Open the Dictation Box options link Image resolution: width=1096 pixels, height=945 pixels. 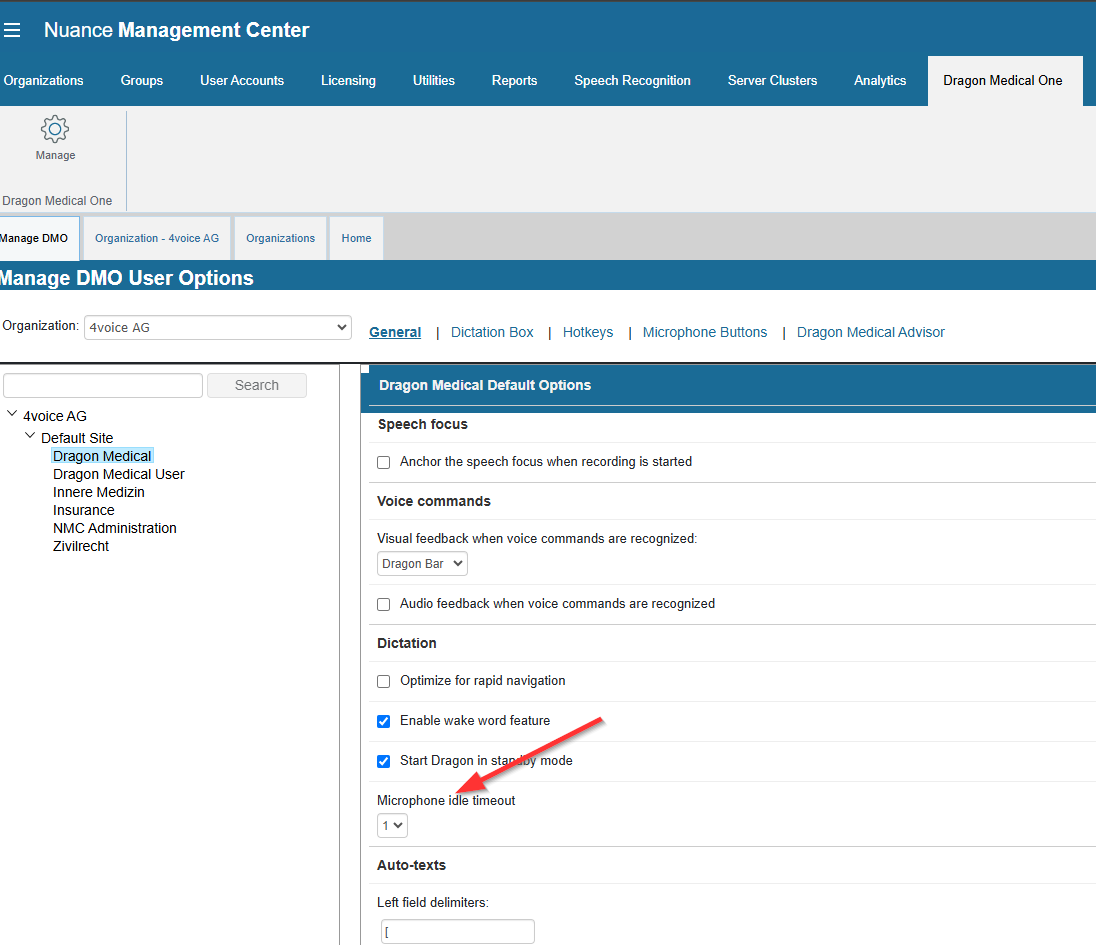coord(492,332)
